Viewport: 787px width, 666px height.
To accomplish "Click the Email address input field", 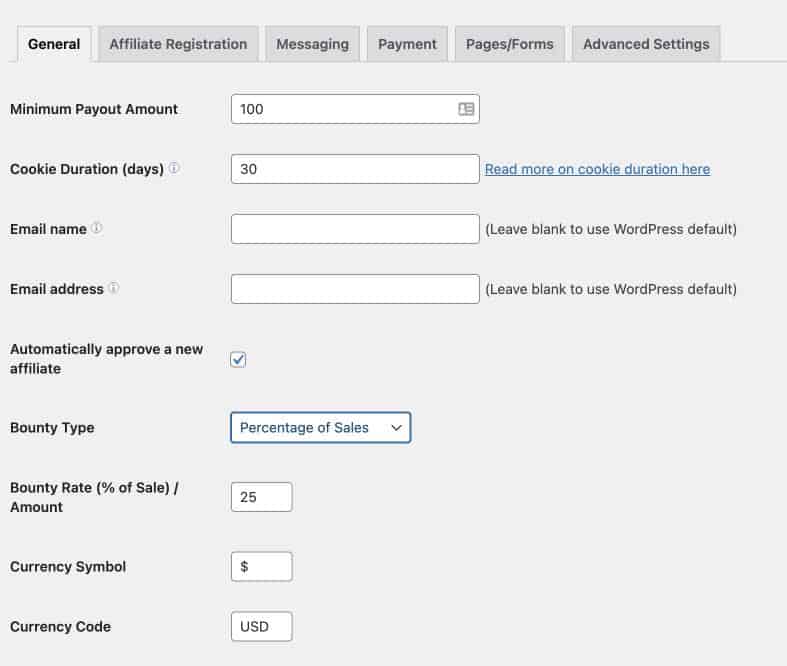I will pyautogui.click(x=355, y=289).
